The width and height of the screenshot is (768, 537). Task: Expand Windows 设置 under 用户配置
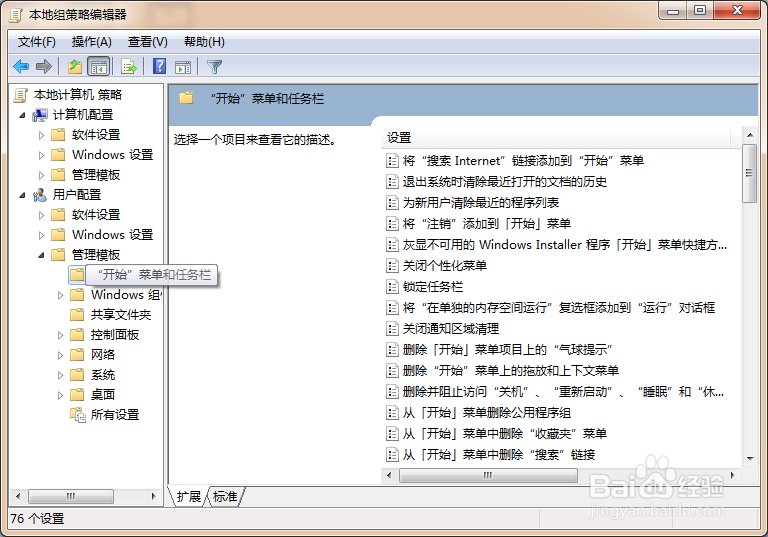pyautogui.click(x=41, y=235)
